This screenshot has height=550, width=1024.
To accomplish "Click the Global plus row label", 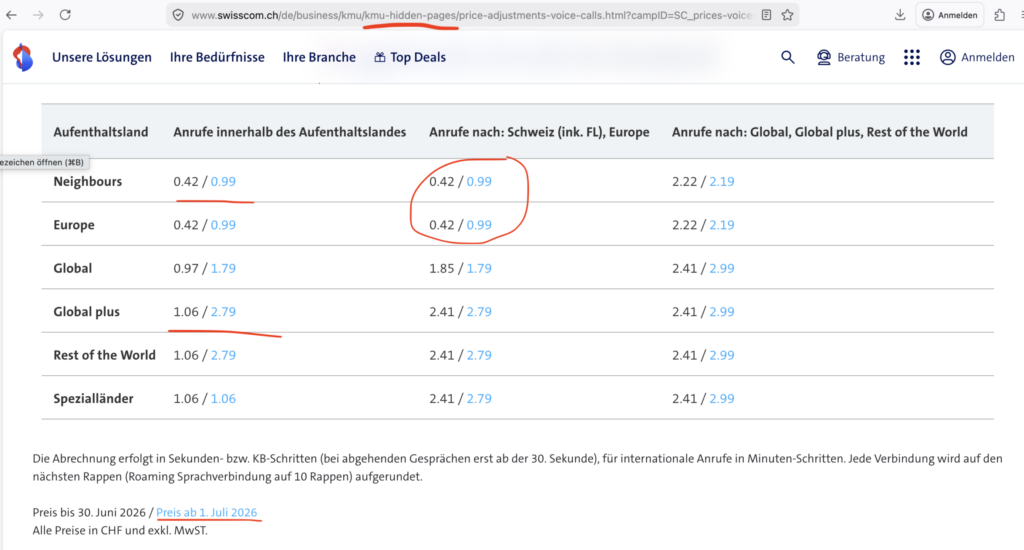I will [86, 312].
